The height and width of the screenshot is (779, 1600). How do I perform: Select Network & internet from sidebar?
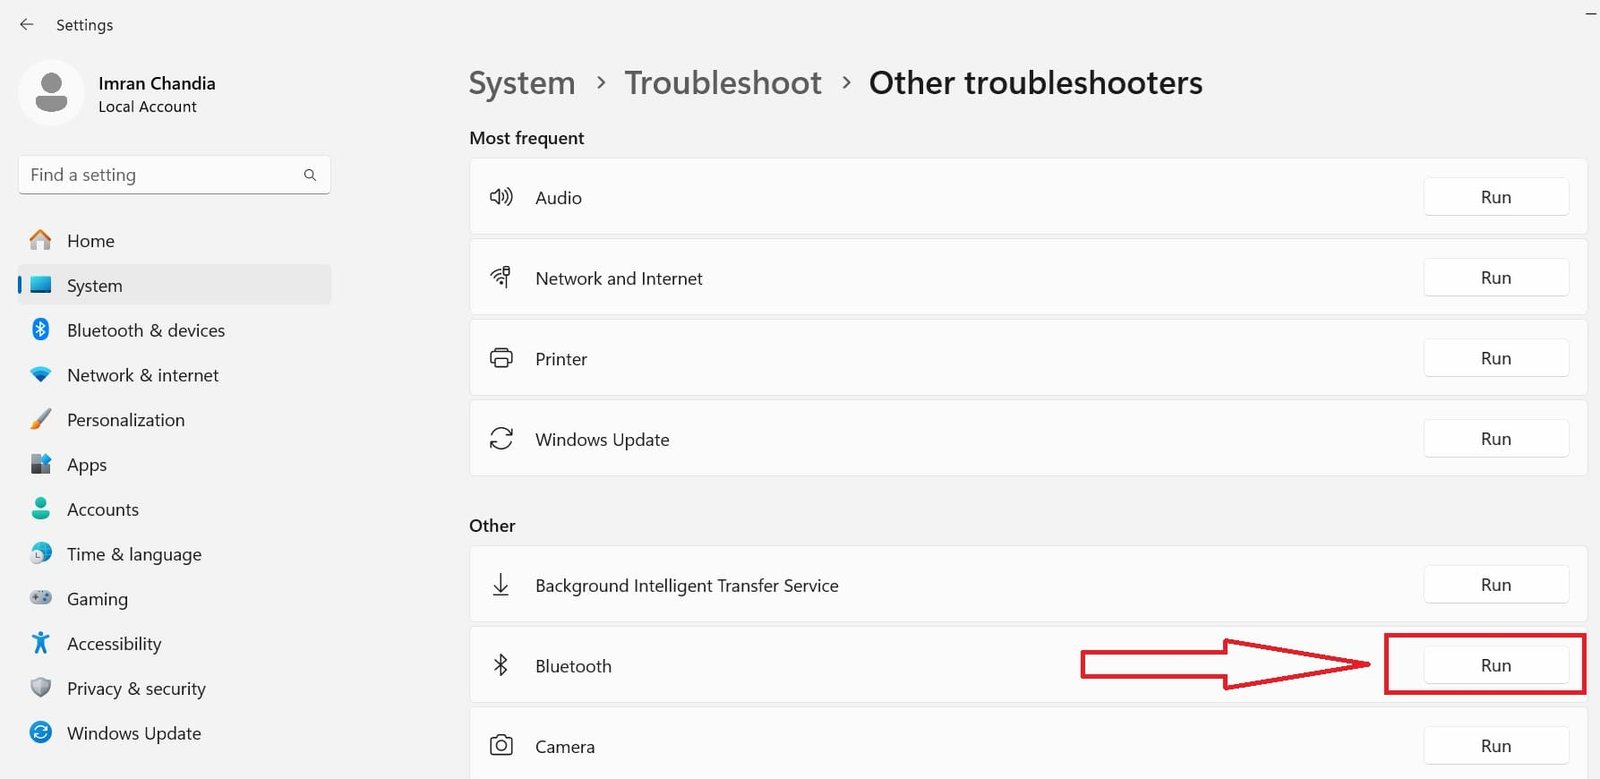click(x=143, y=375)
